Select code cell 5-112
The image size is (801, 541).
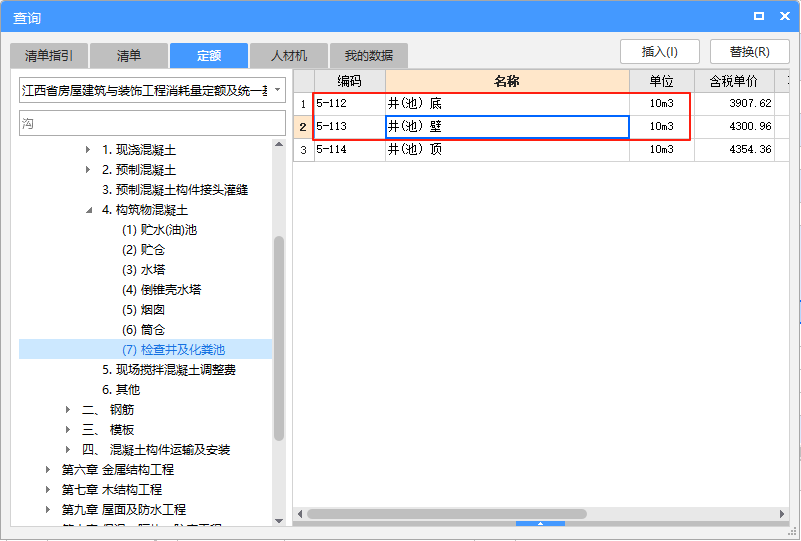[350, 104]
